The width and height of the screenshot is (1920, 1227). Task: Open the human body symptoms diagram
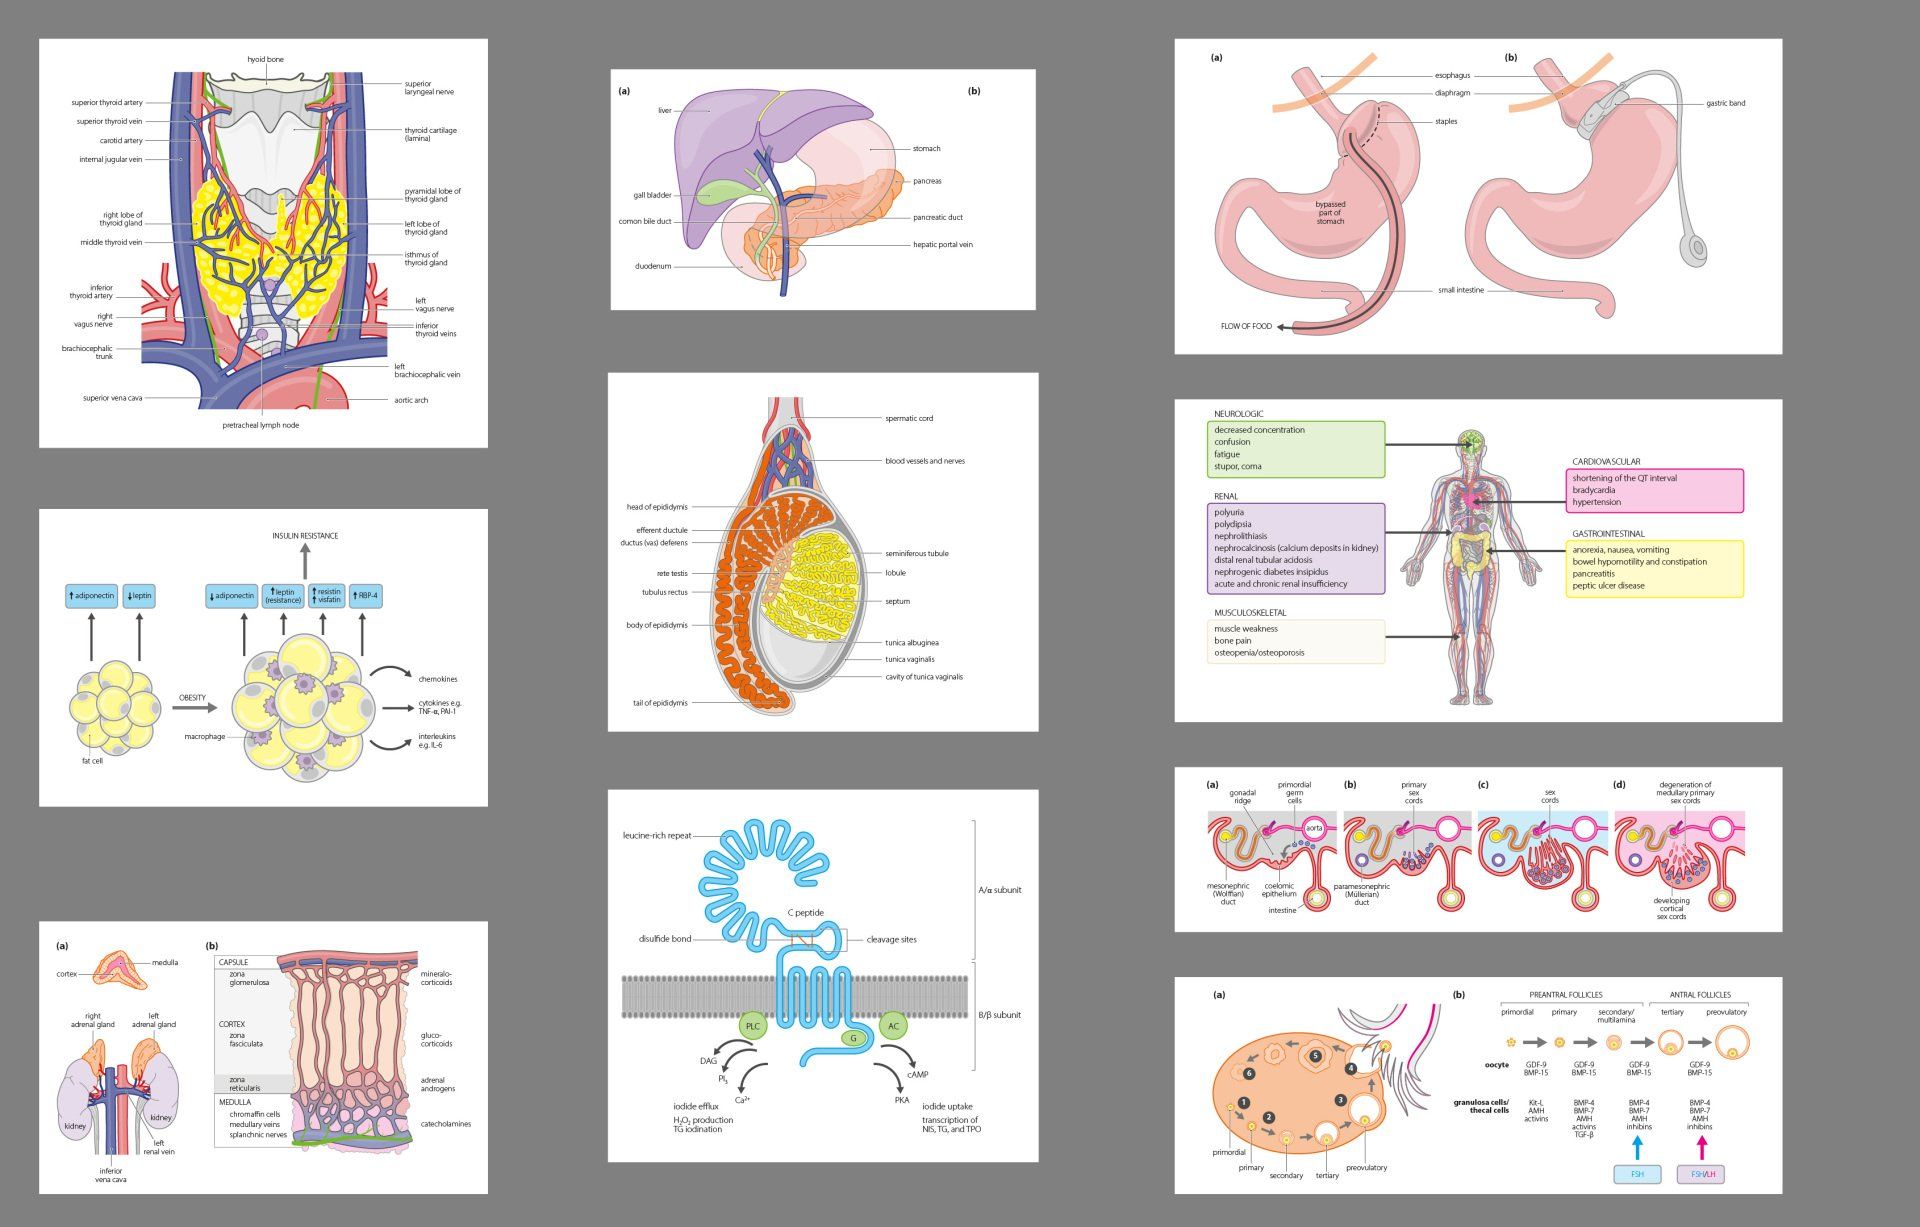click(x=1478, y=560)
